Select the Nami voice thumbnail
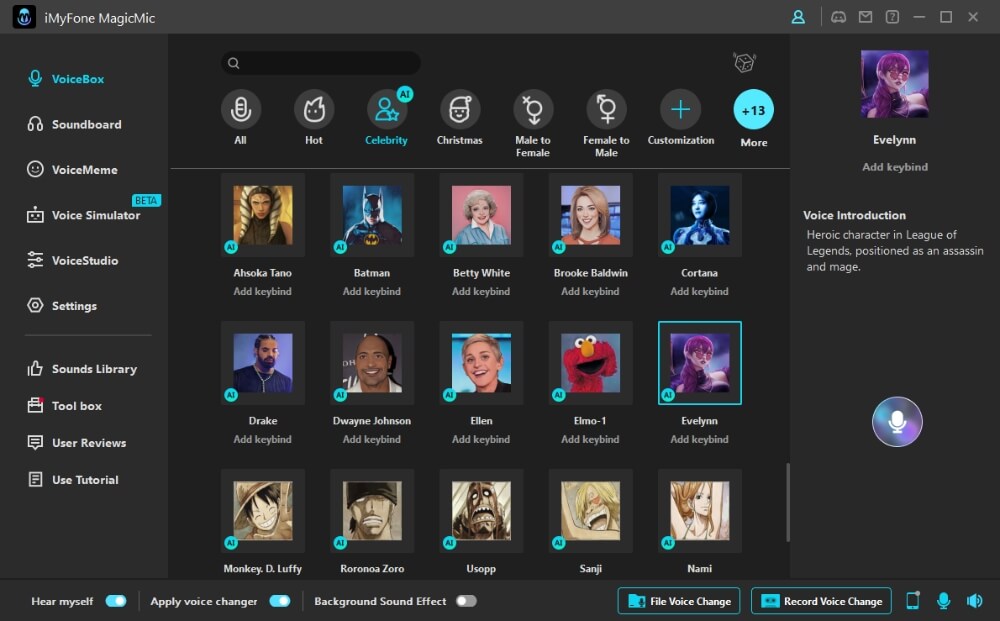The image size is (1000, 621). pos(700,511)
